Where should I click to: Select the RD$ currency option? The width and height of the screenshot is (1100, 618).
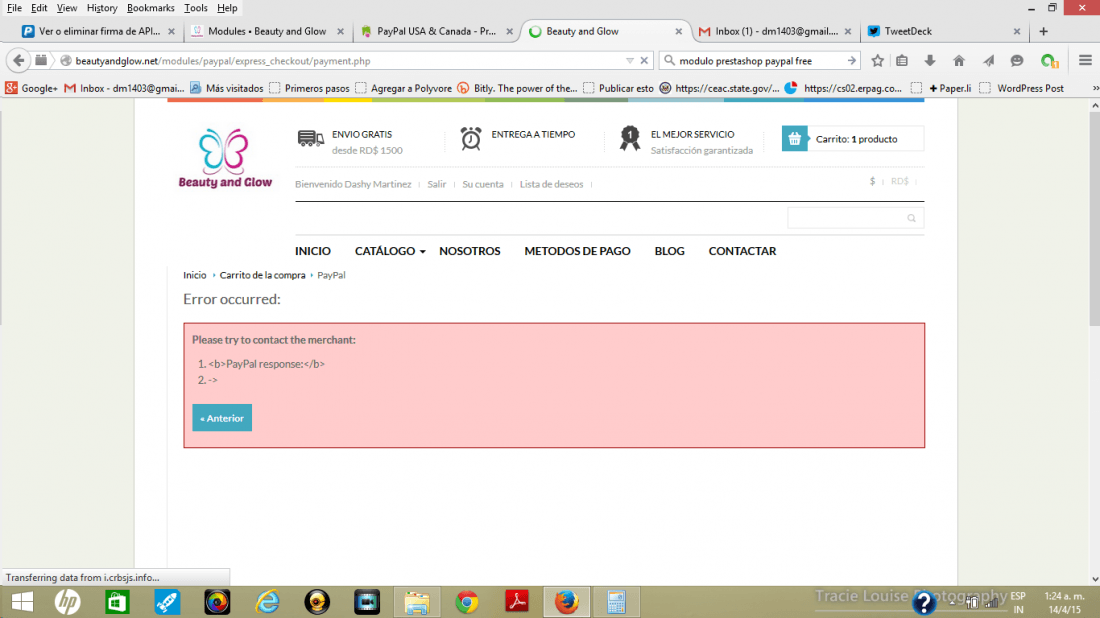899,181
